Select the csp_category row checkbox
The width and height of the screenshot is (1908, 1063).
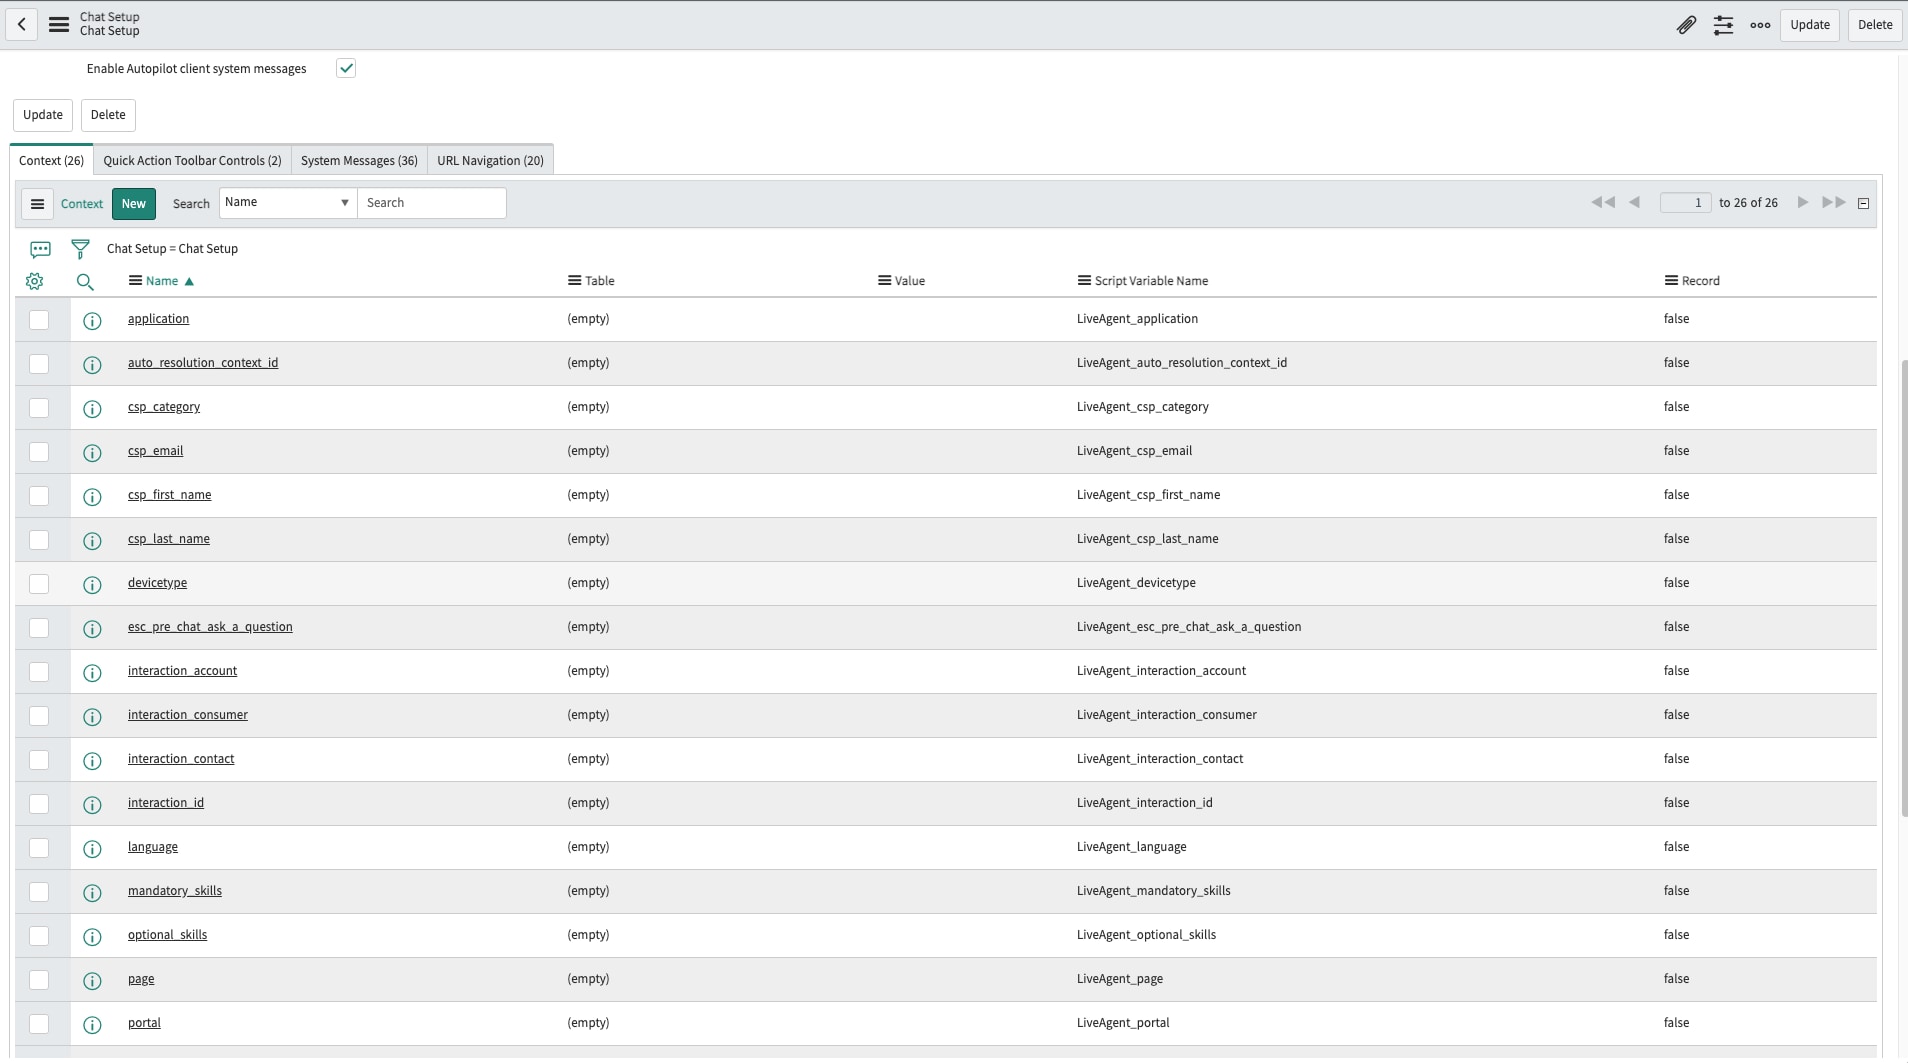click(x=39, y=408)
